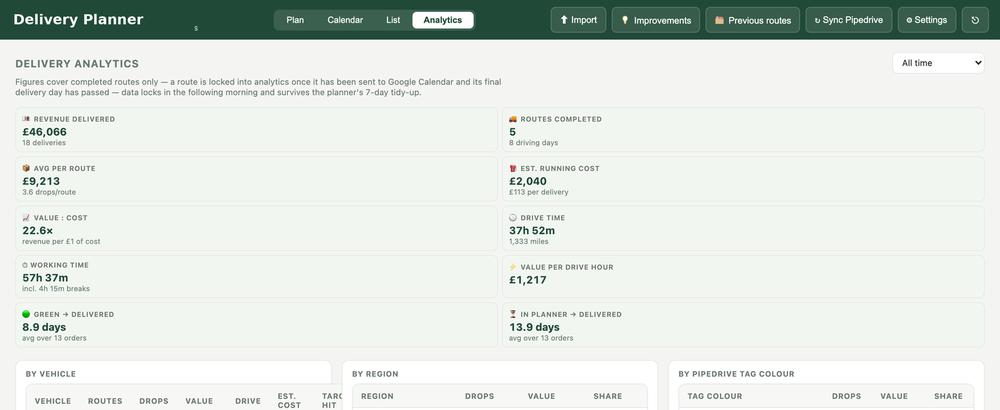Open the List tab

click(393, 20)
